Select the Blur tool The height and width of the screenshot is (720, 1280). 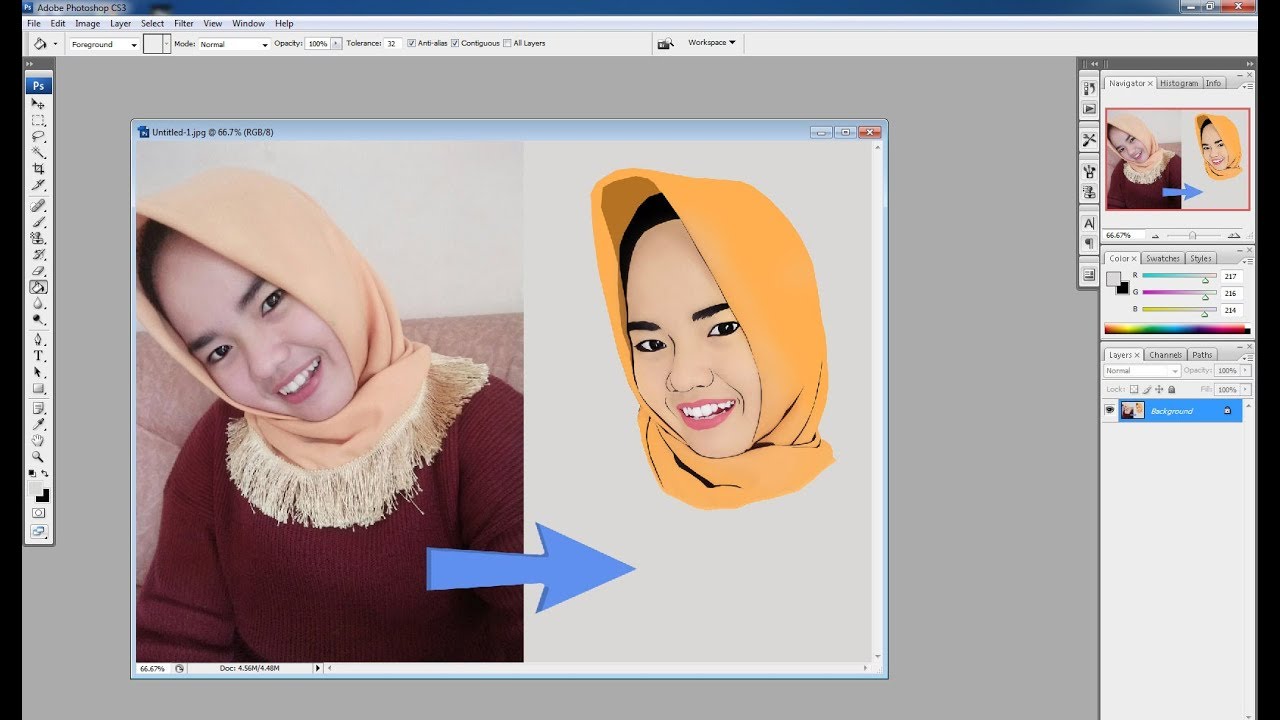pyautogui.click(x=38, y=303)
